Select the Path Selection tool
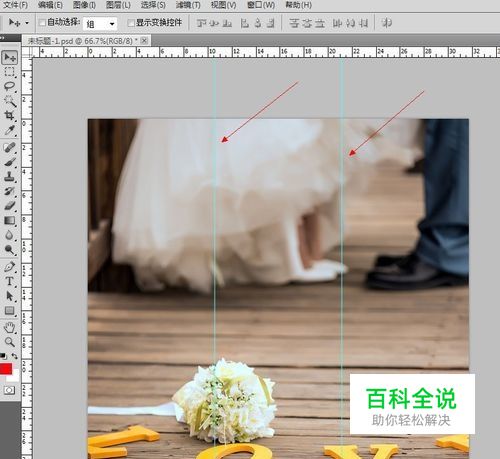Image resolution: width=500 pixels, height=459 pixels. [9, 296]
